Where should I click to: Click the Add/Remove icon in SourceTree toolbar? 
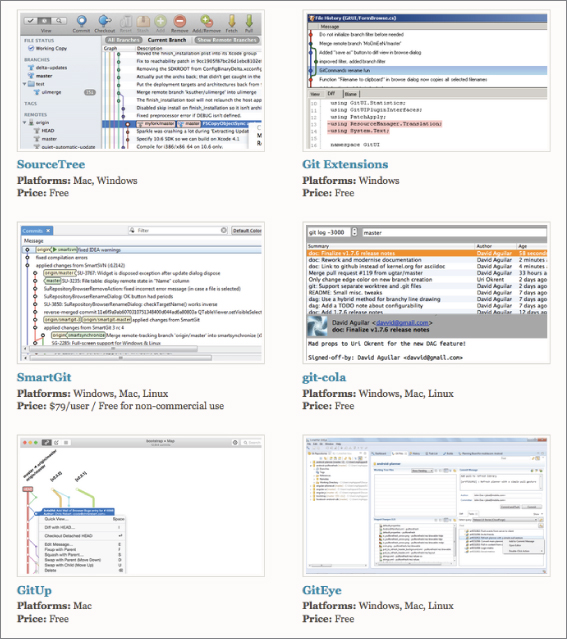click(207, 21)
